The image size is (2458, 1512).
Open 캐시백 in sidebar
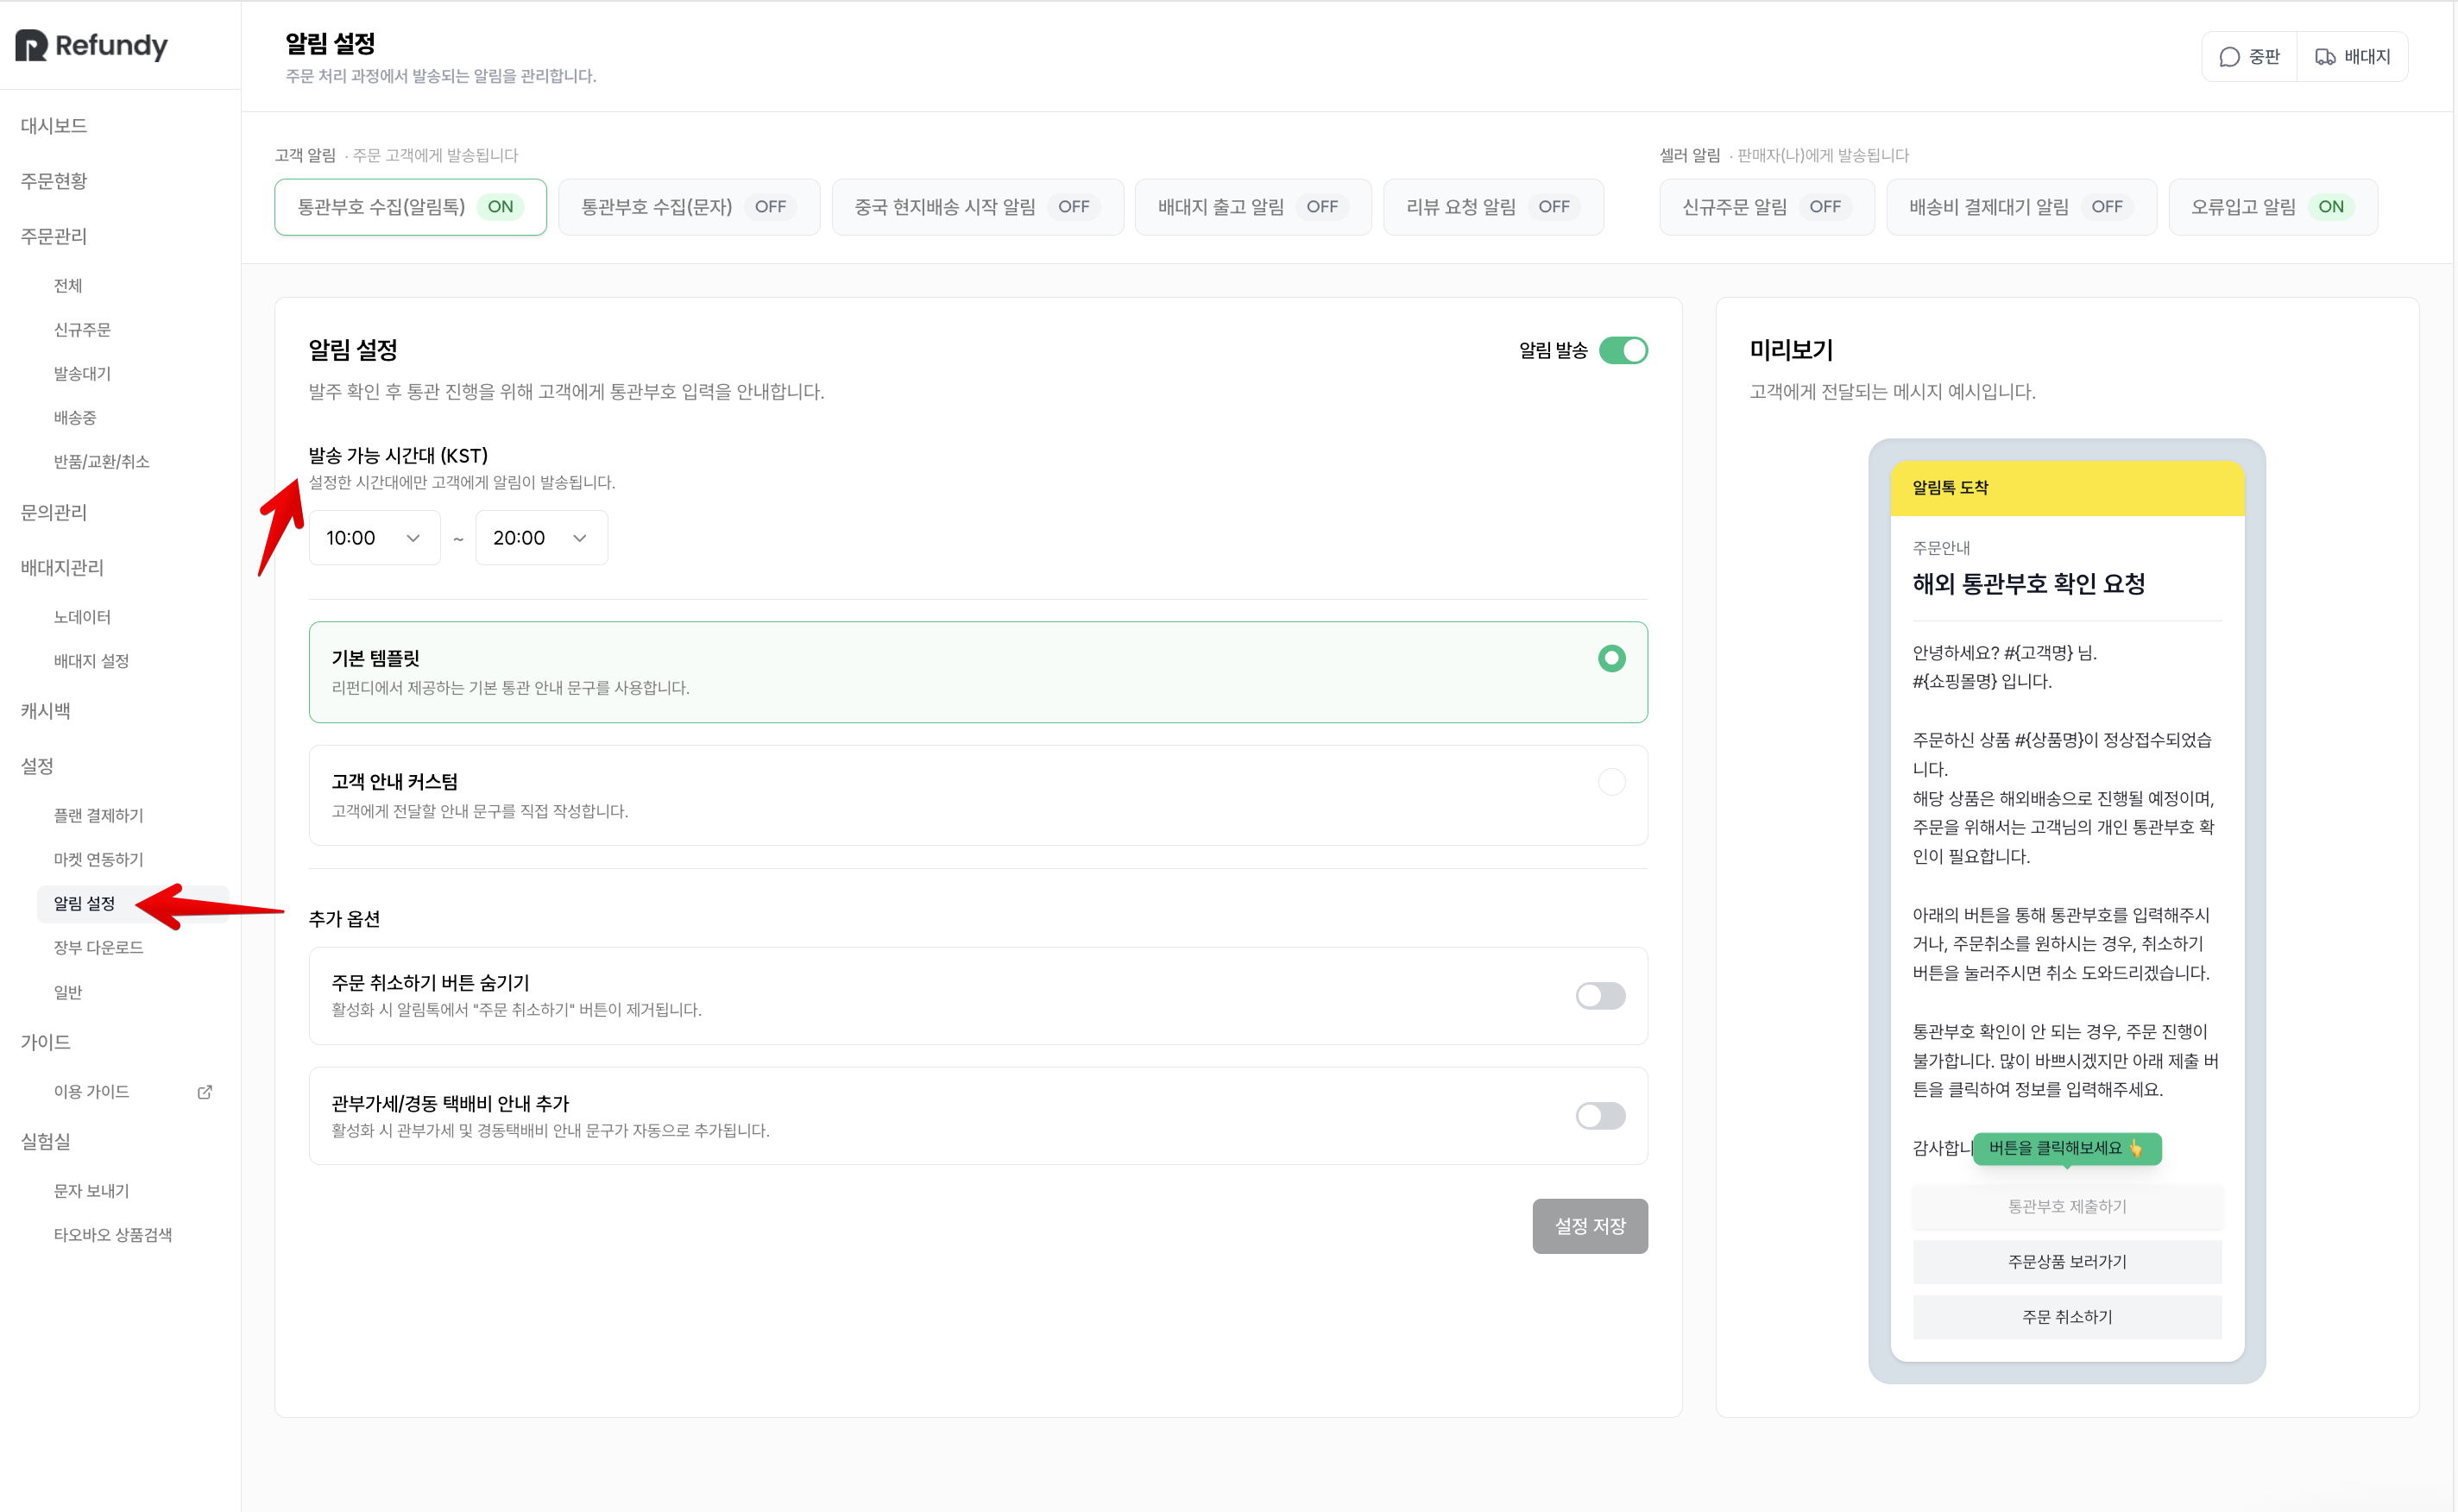(45, 711)
